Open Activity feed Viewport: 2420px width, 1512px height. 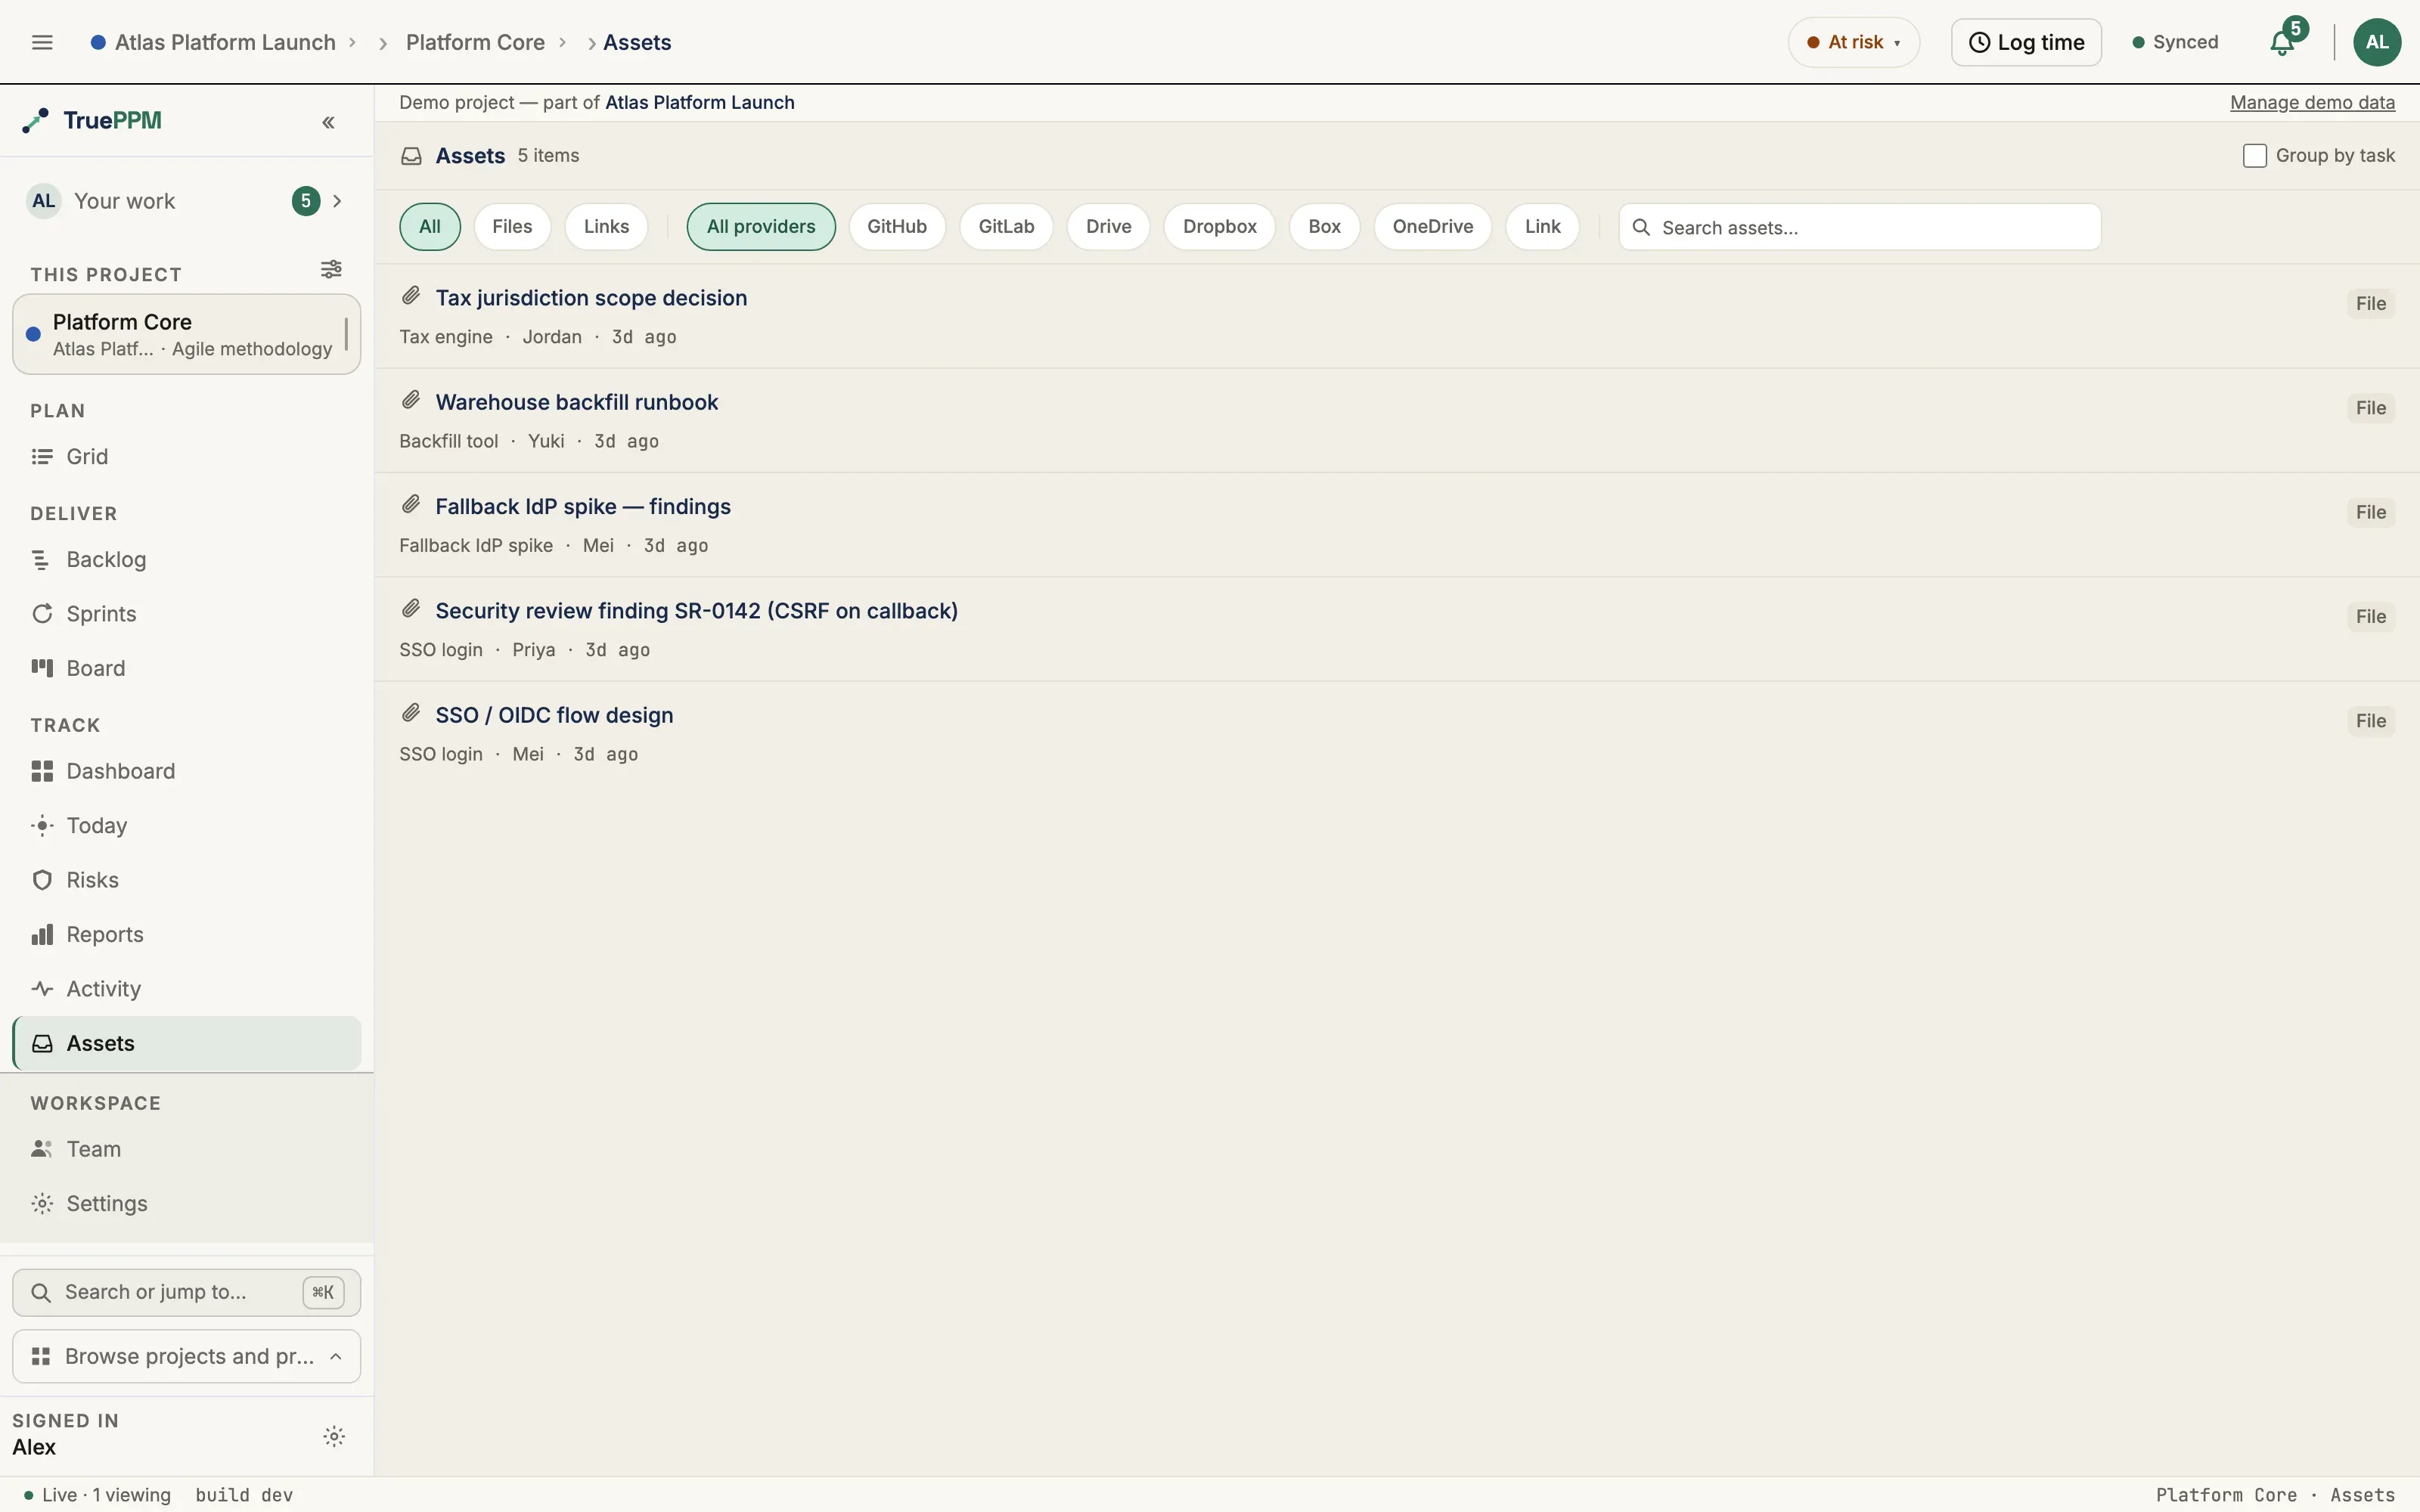(187, 988)
